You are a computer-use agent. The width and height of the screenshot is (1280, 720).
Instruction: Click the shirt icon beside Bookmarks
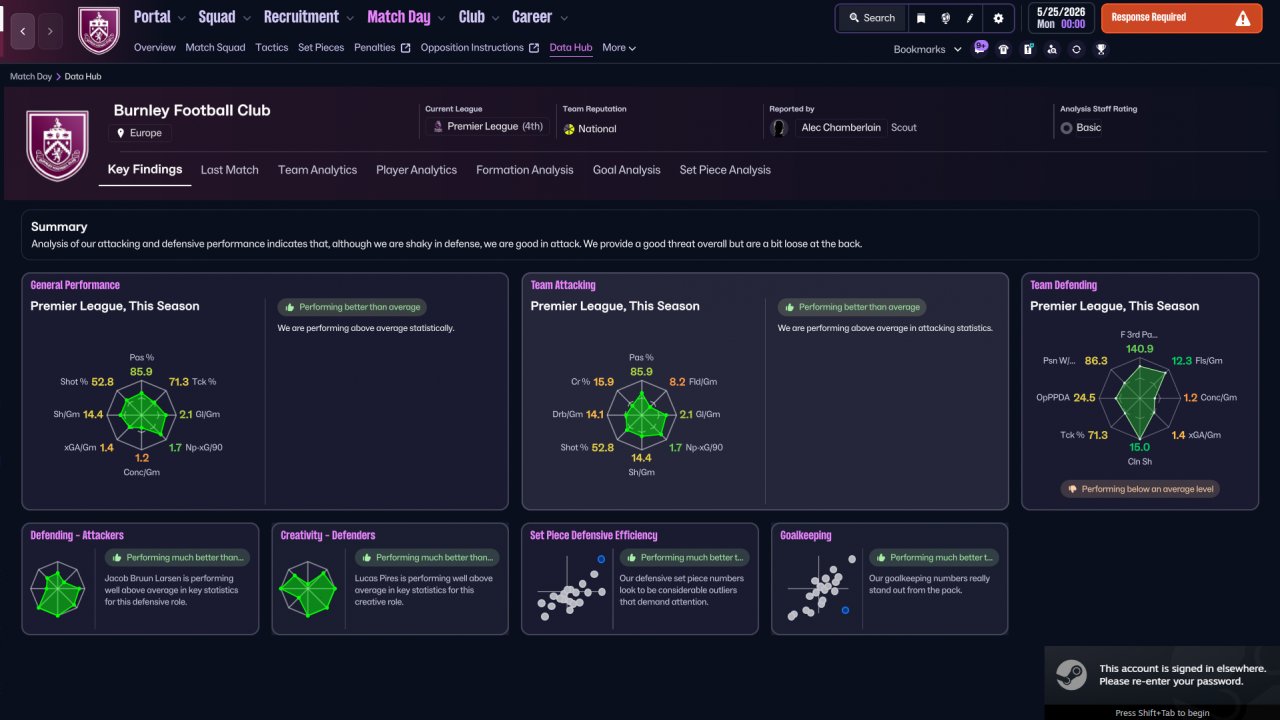tap(1003, 49)
